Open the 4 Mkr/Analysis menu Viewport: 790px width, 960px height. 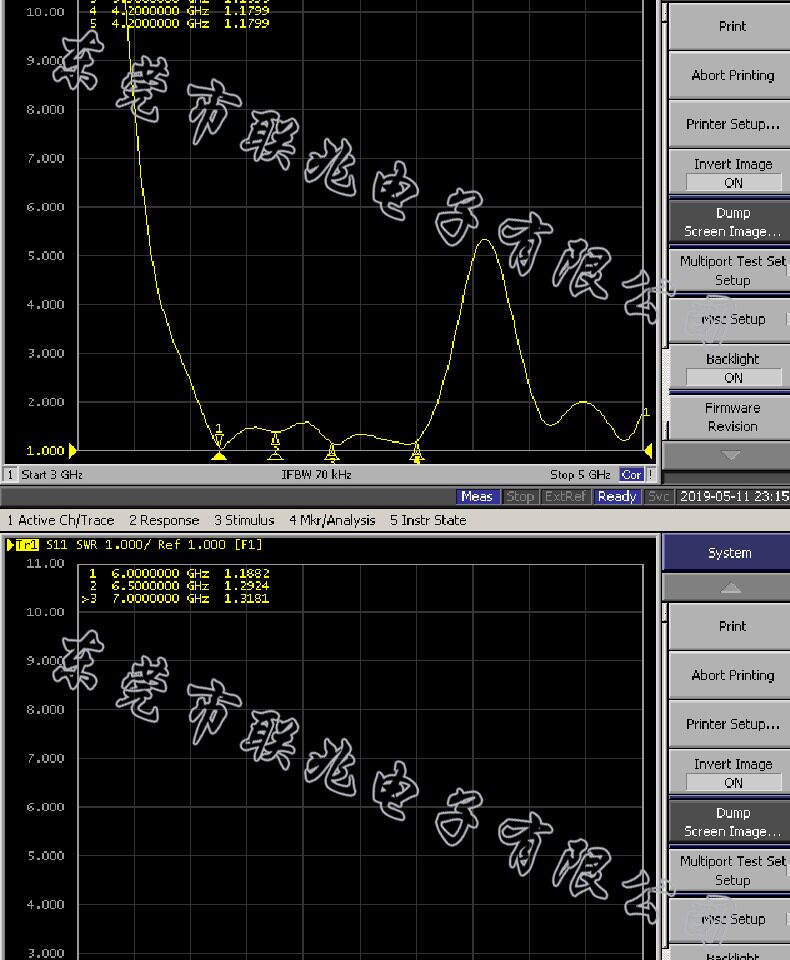coord(333,520)
